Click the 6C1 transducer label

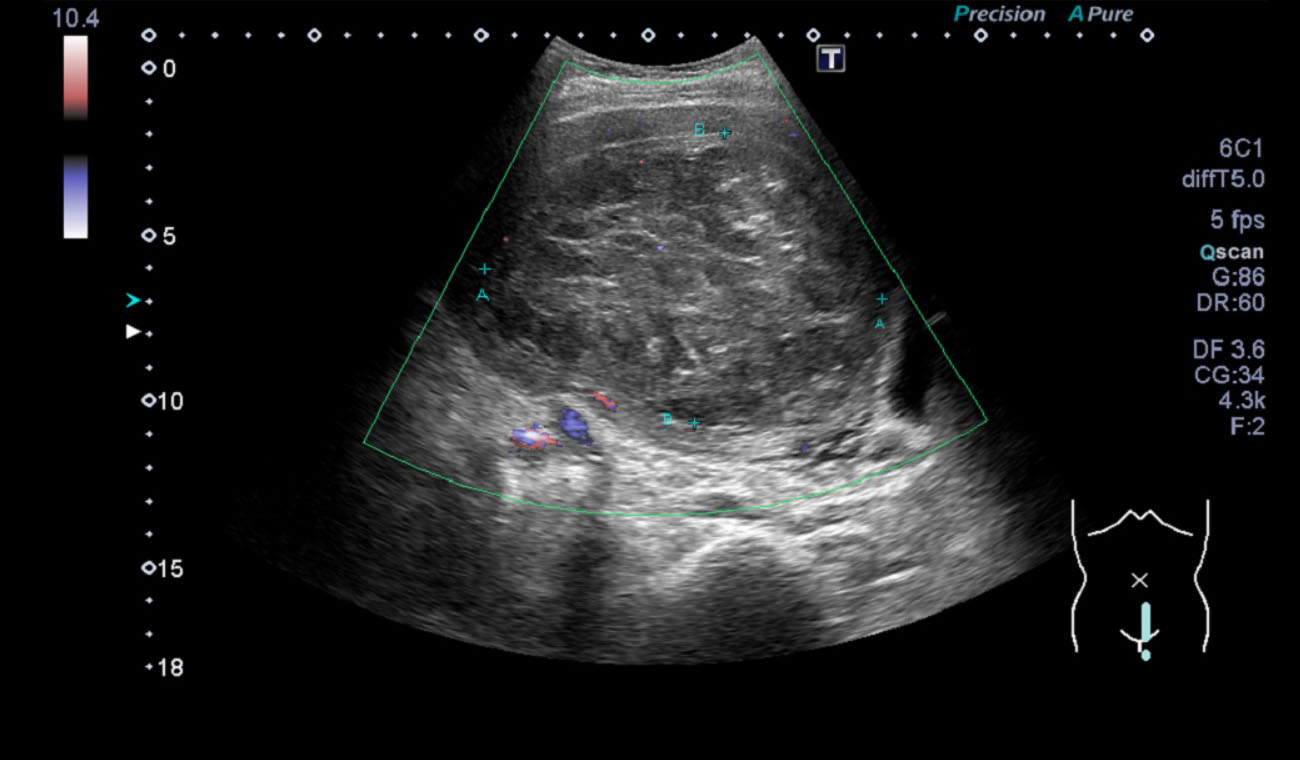(1240, 149)
